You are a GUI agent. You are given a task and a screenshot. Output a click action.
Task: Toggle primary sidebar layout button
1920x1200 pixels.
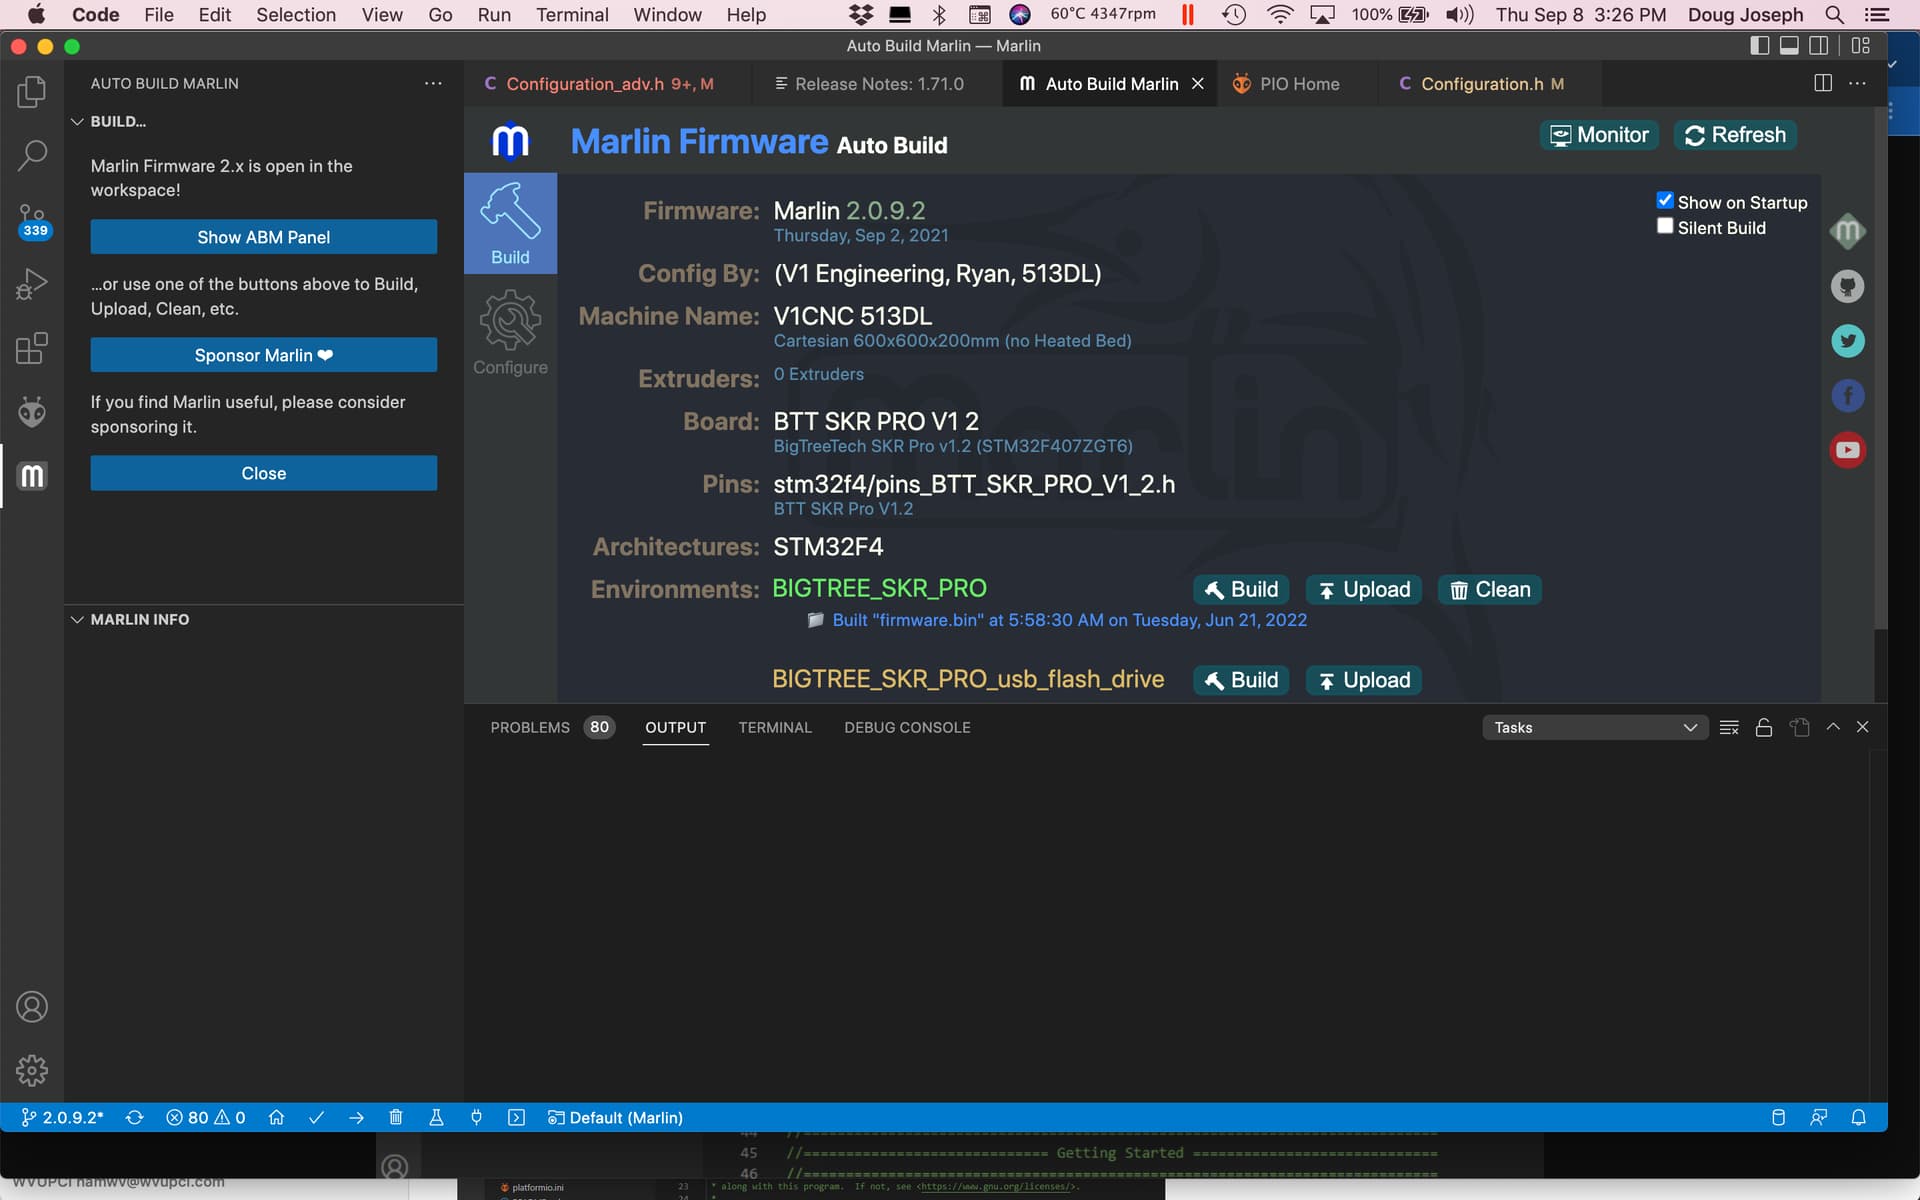pos(1760,45)
